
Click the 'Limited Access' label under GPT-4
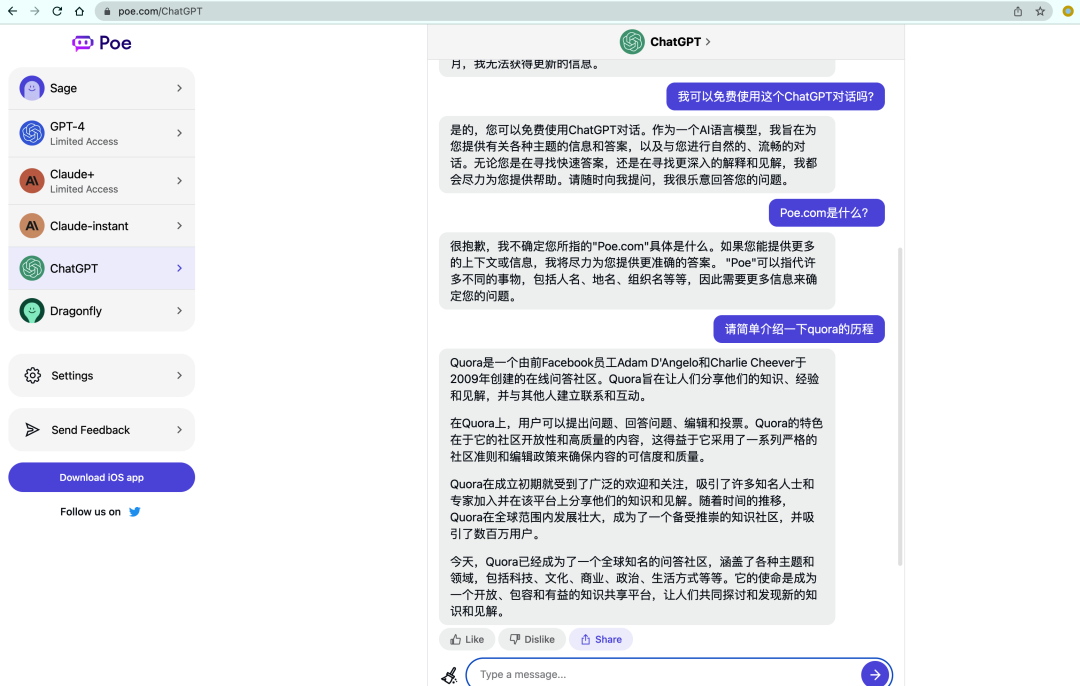point(84,142)
